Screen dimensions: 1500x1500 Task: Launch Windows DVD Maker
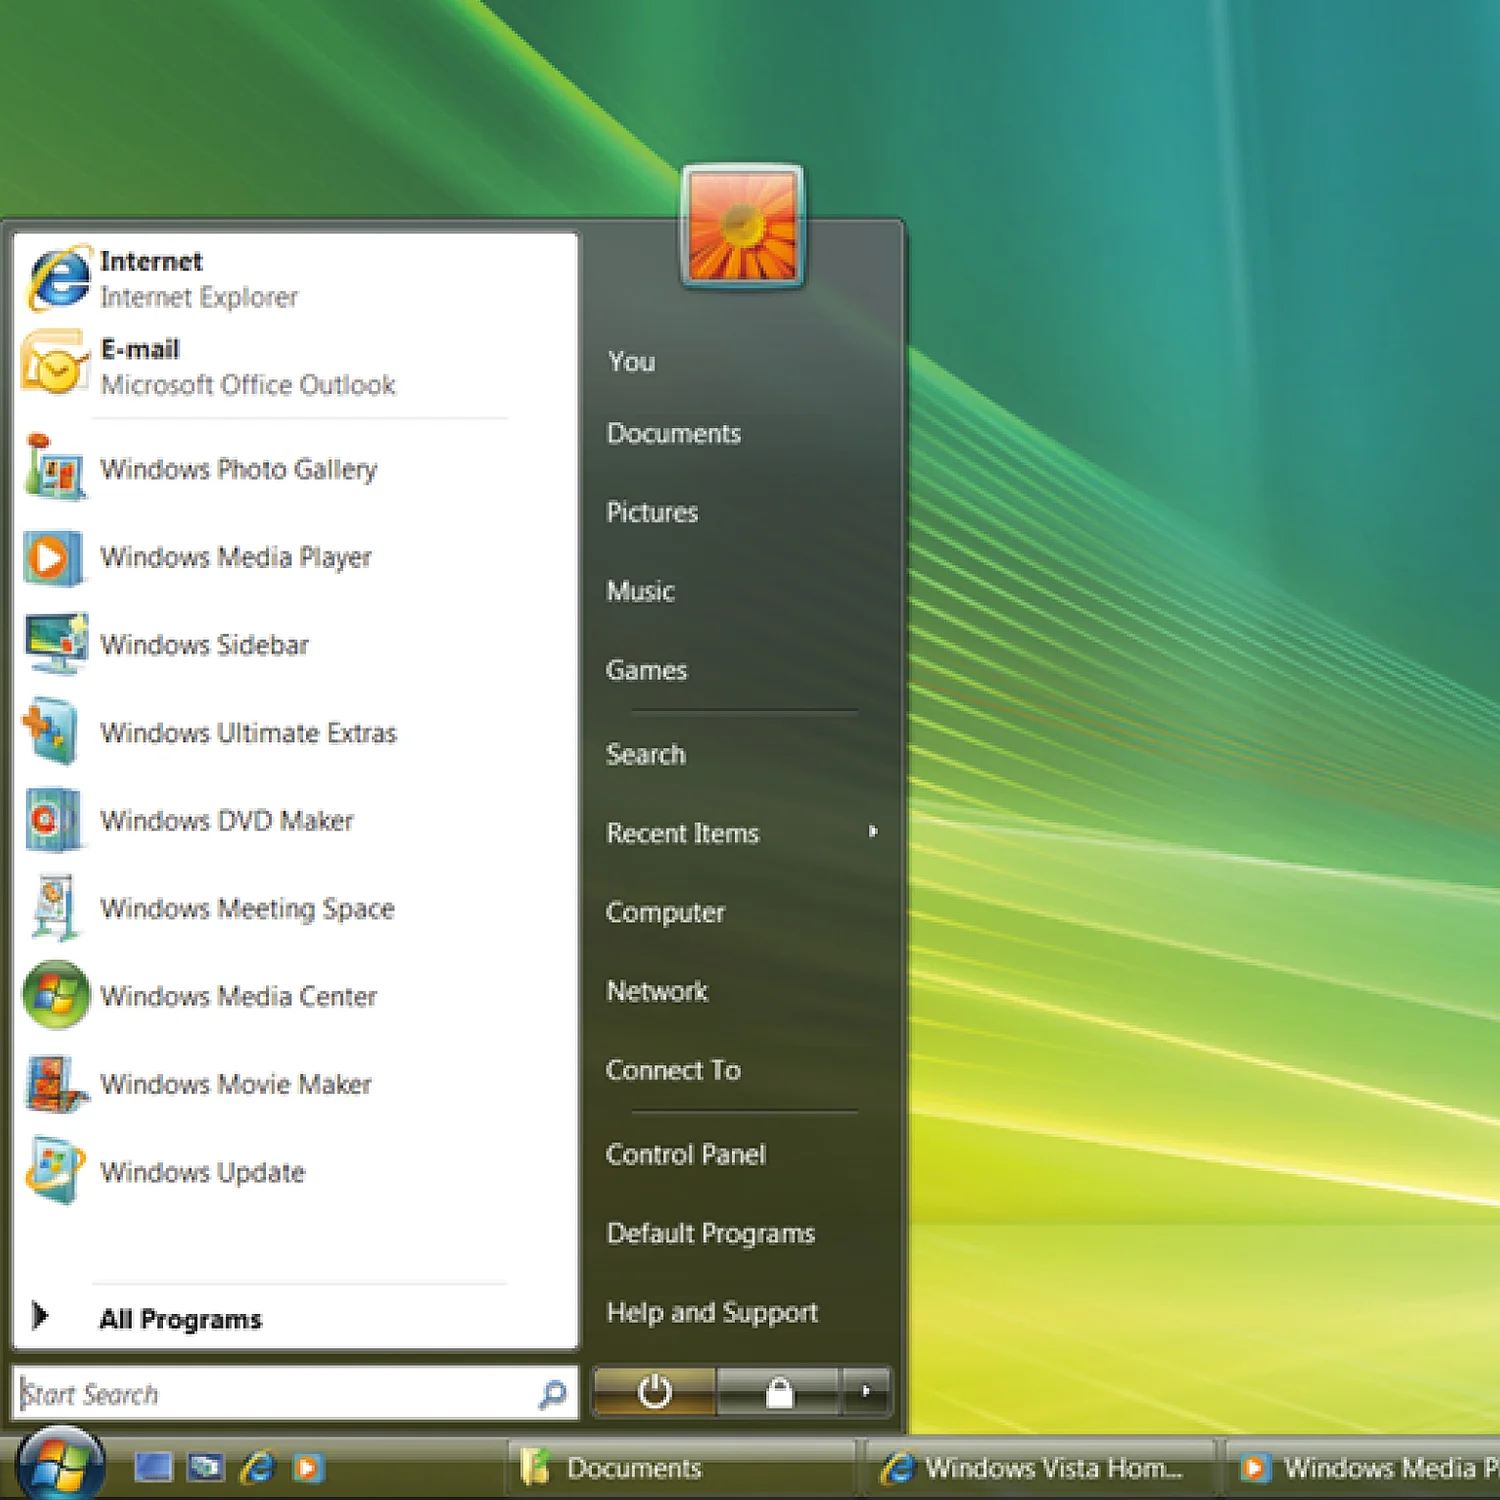pyautogui.click(x=295, y=821)
